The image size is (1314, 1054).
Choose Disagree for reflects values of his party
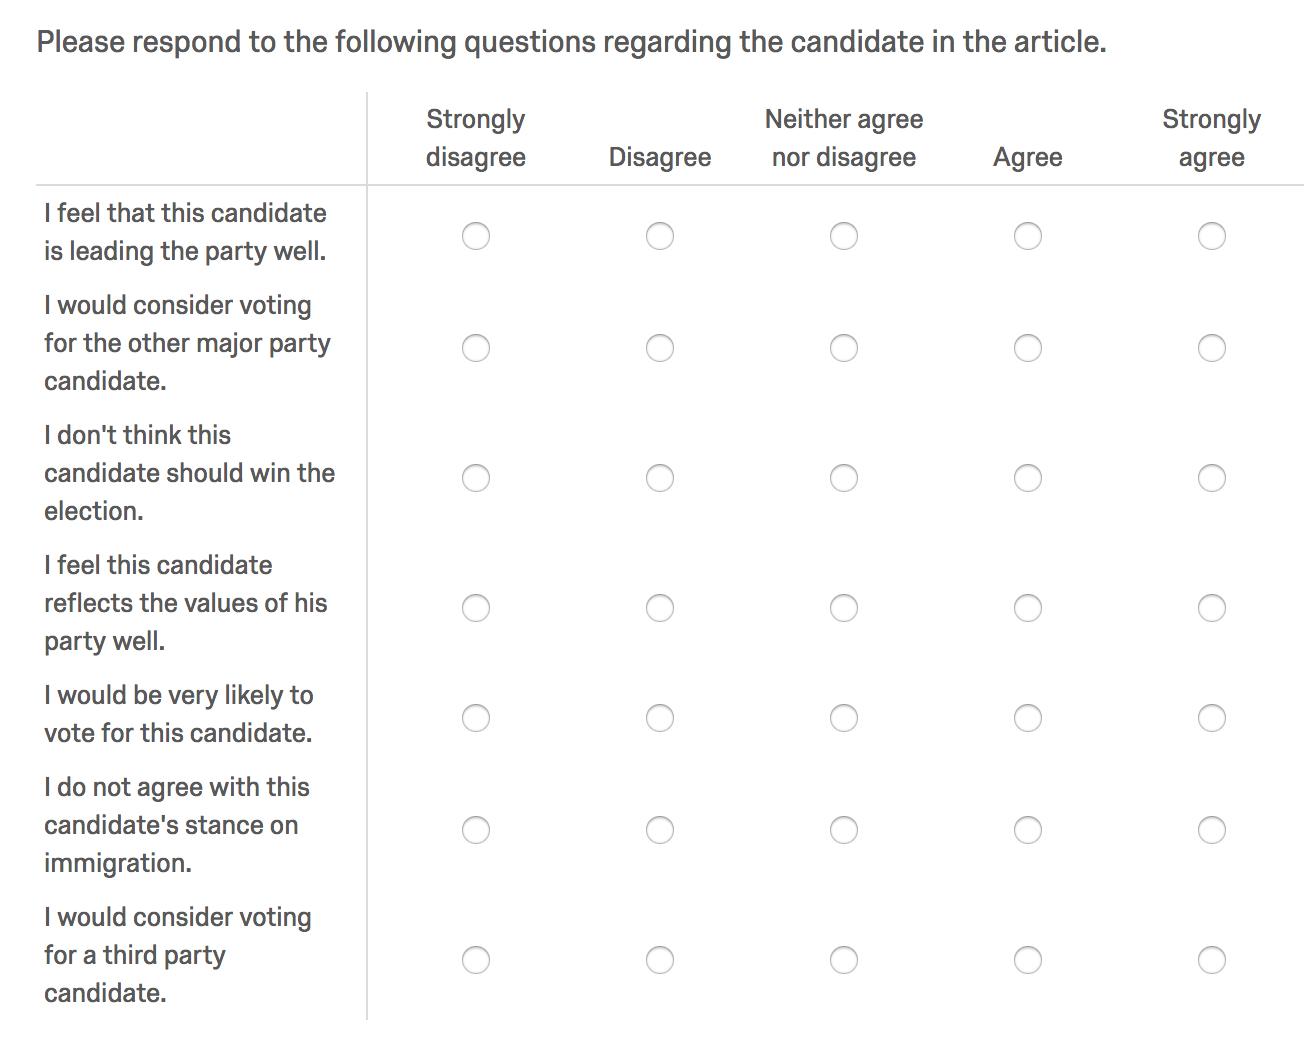660,608
